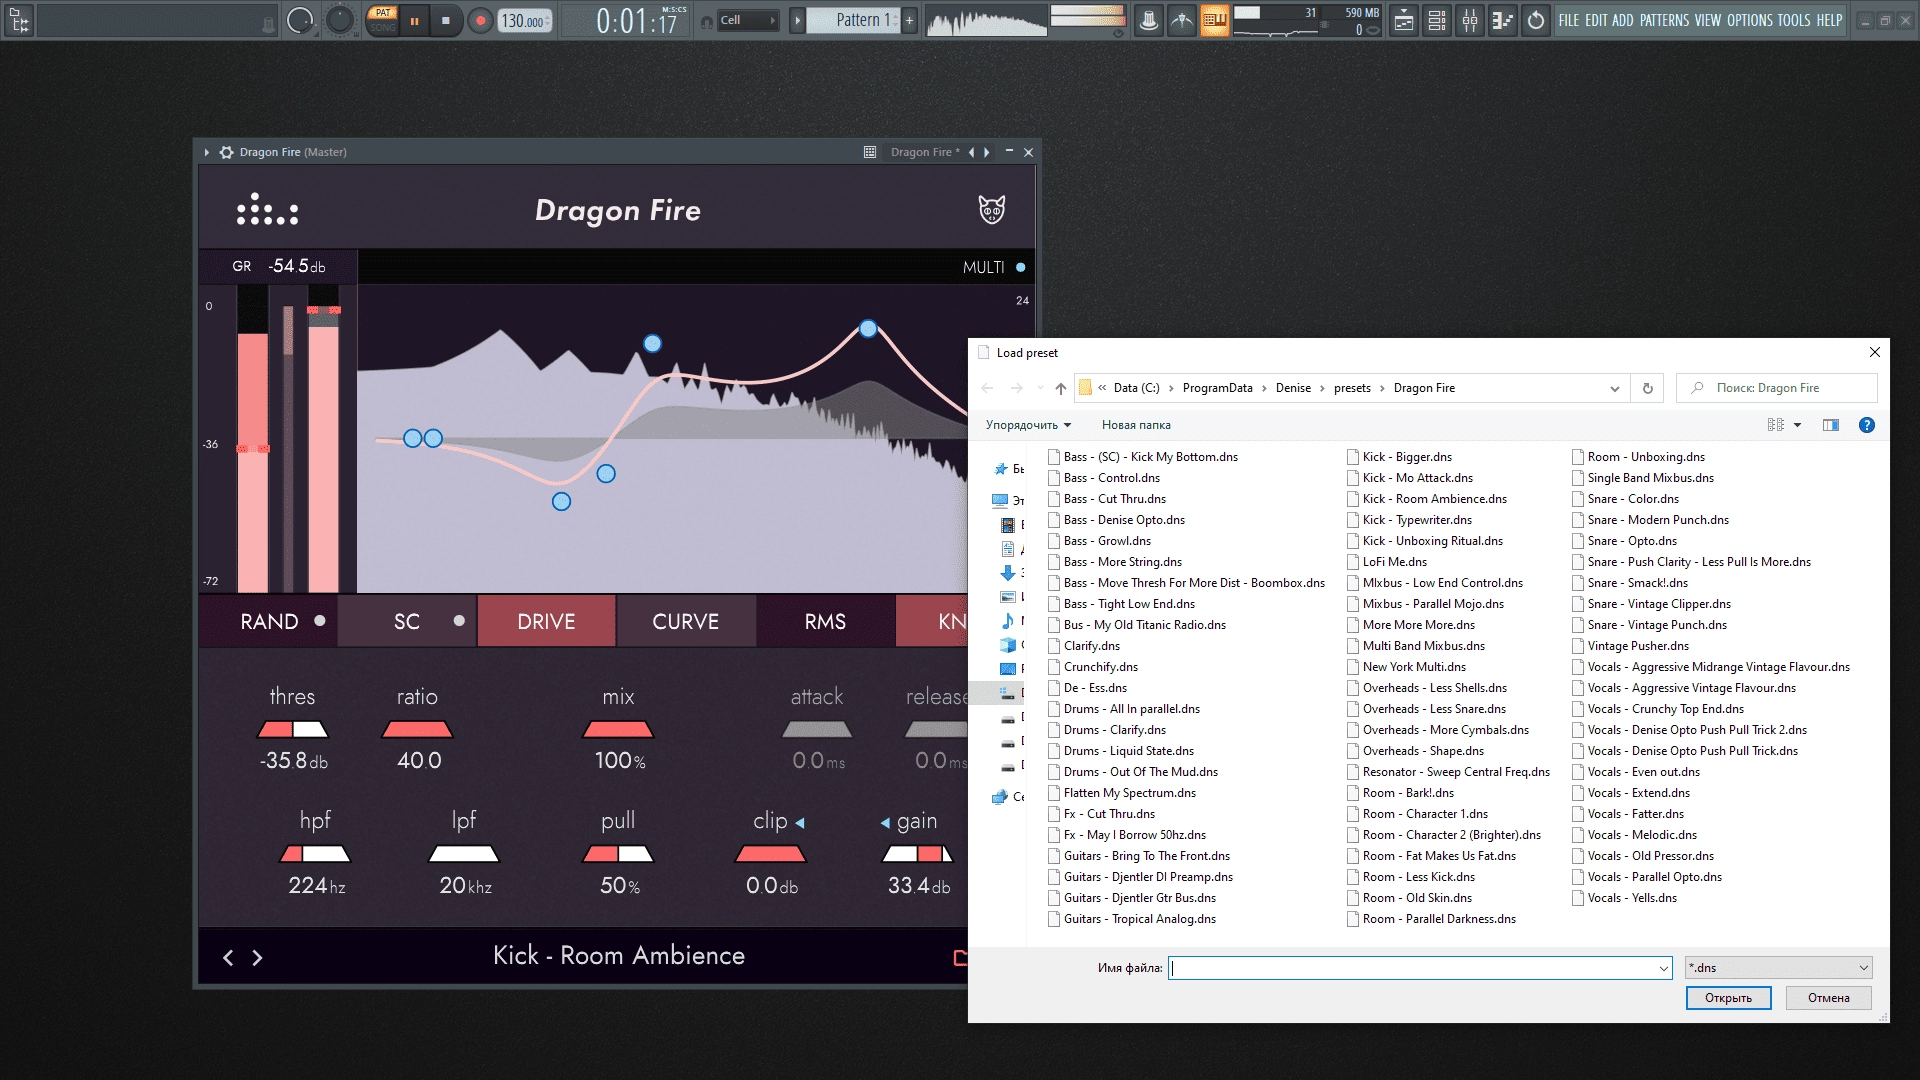Go to next preset in Dragon Fire footer

point(257,958)
